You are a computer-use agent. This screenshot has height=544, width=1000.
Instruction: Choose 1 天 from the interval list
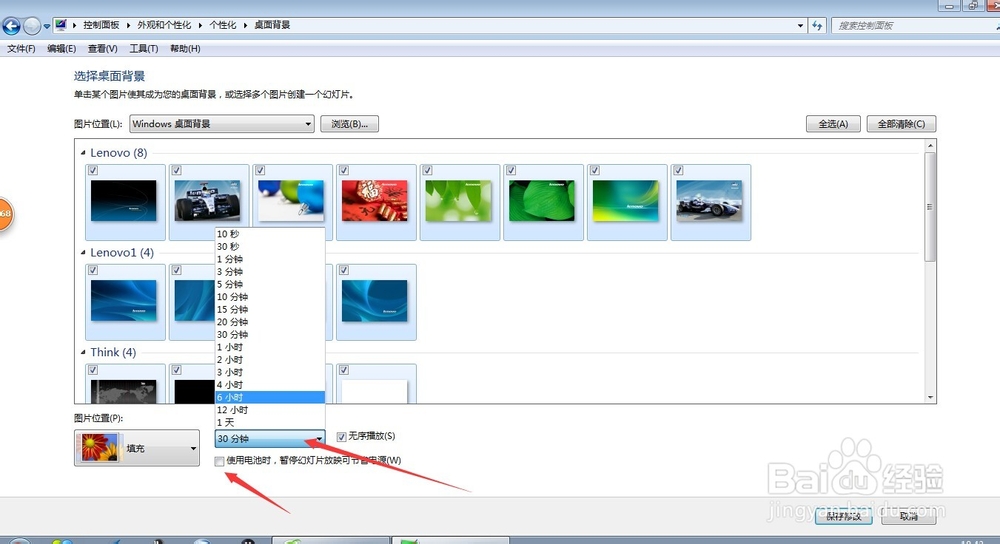[x=270, y=422]
